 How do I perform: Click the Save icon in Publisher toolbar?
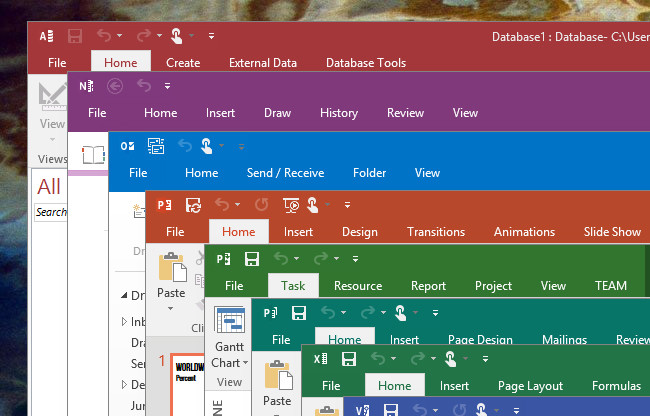pos(299,313)
